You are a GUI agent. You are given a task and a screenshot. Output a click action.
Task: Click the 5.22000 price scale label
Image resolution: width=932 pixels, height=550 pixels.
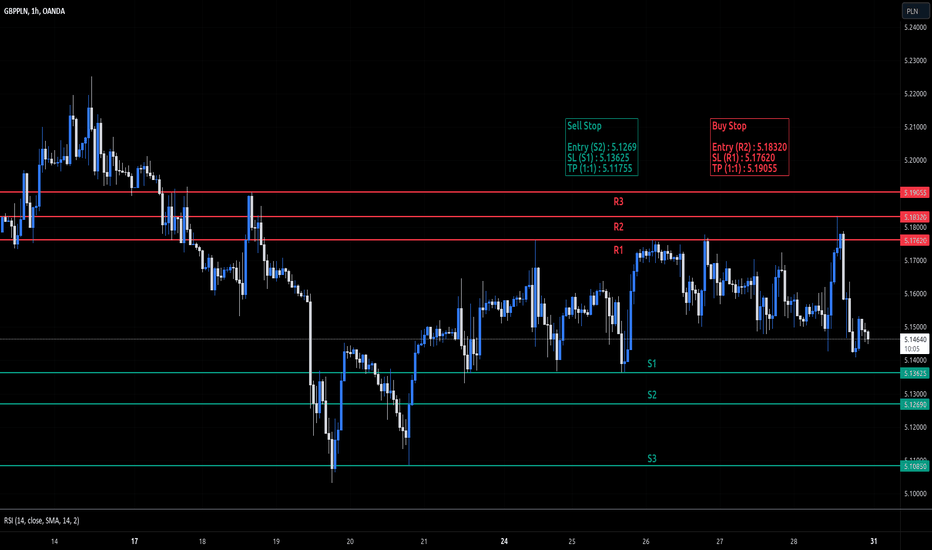click(915, 94)
